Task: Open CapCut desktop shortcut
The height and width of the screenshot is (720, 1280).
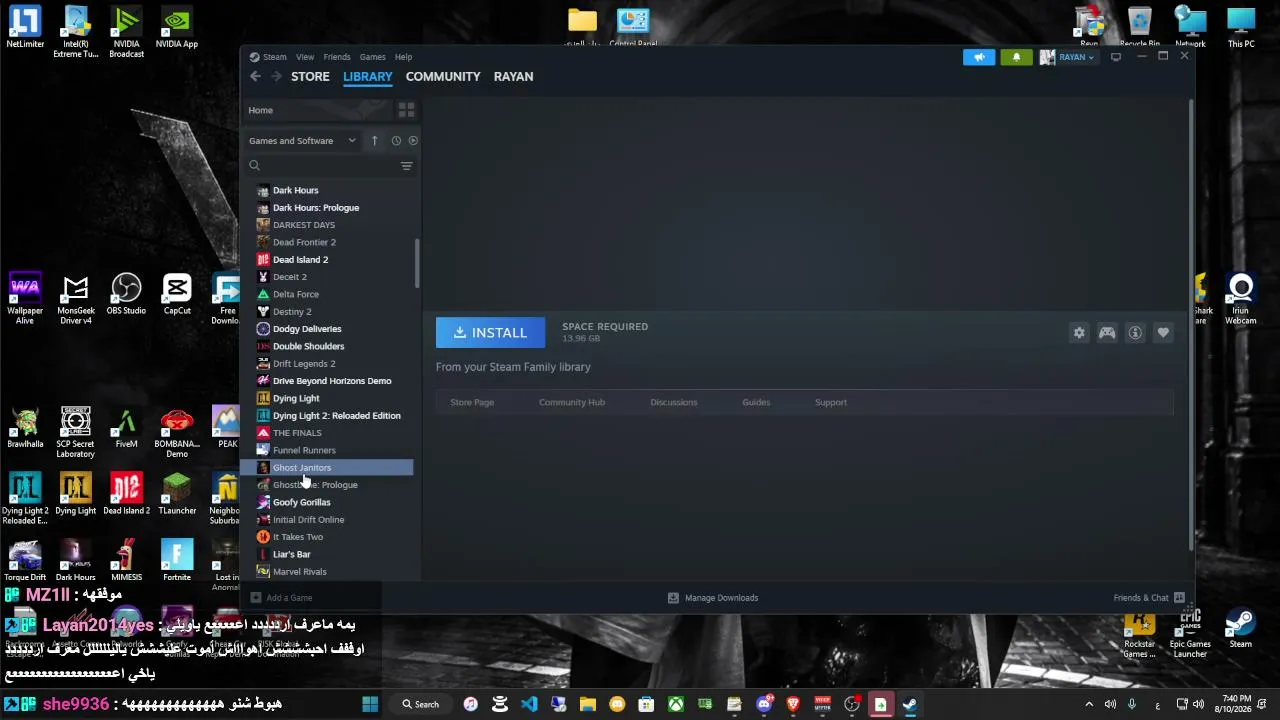Action: click(x=177, y=295)
